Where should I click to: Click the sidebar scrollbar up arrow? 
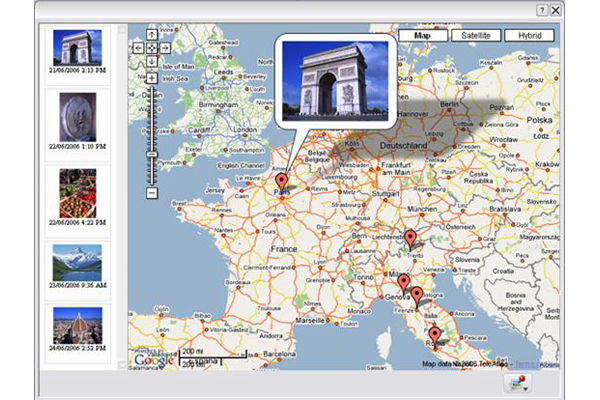pos(122,30)
